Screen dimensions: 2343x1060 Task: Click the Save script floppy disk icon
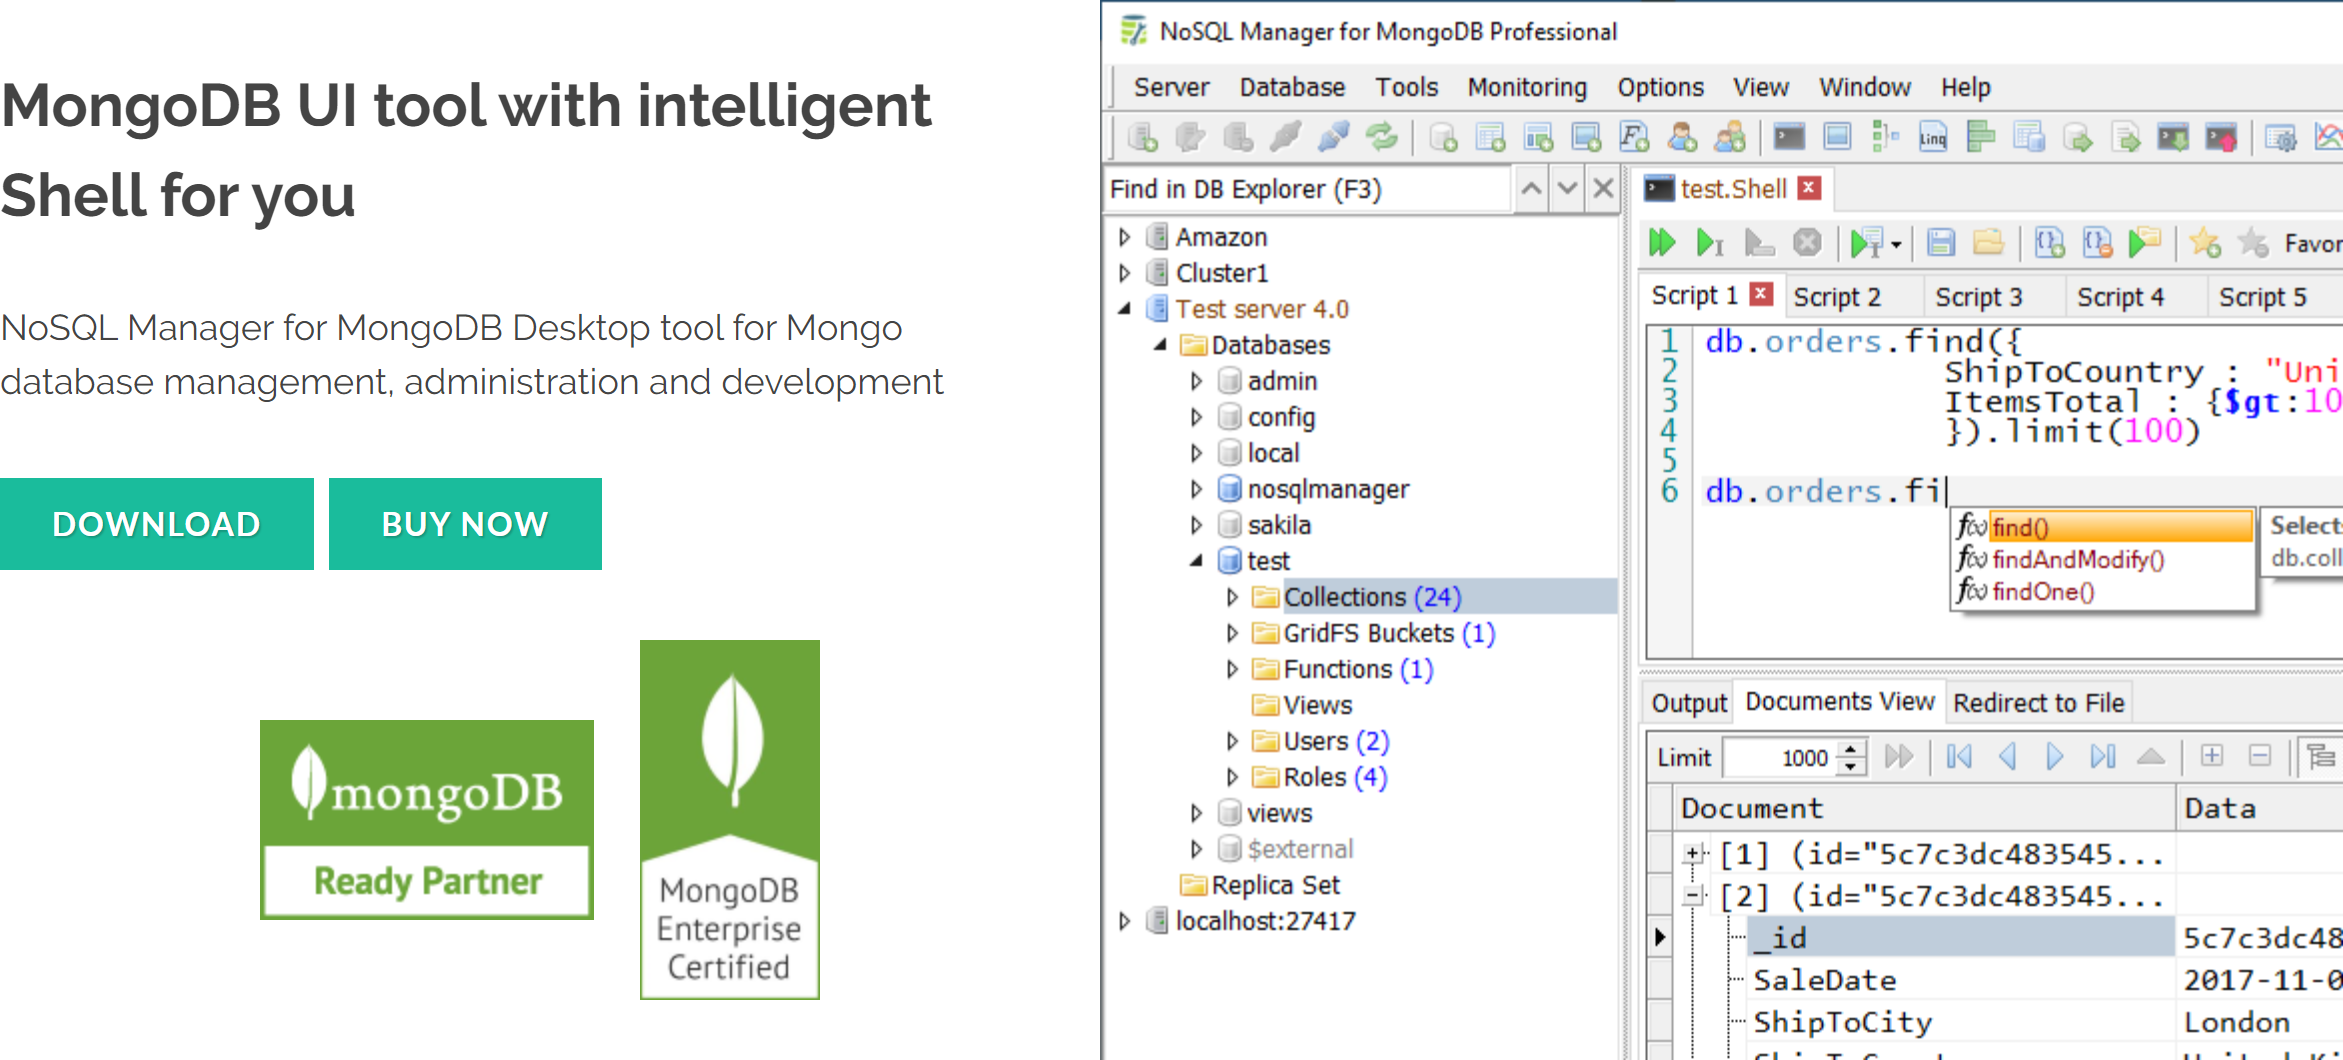1941,243
